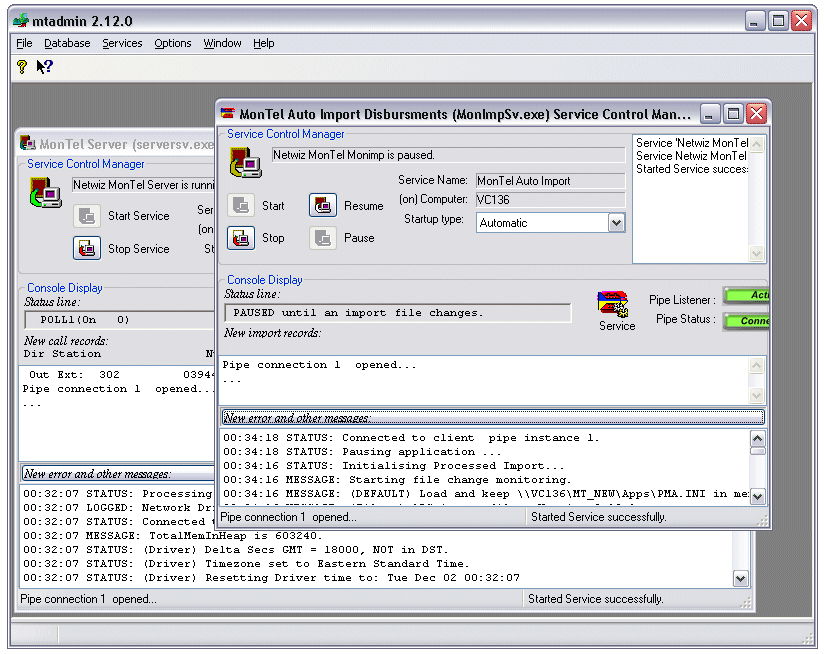Screen dimensions: 824x654
Task: Click the Resume label
Action: (364, 206)
